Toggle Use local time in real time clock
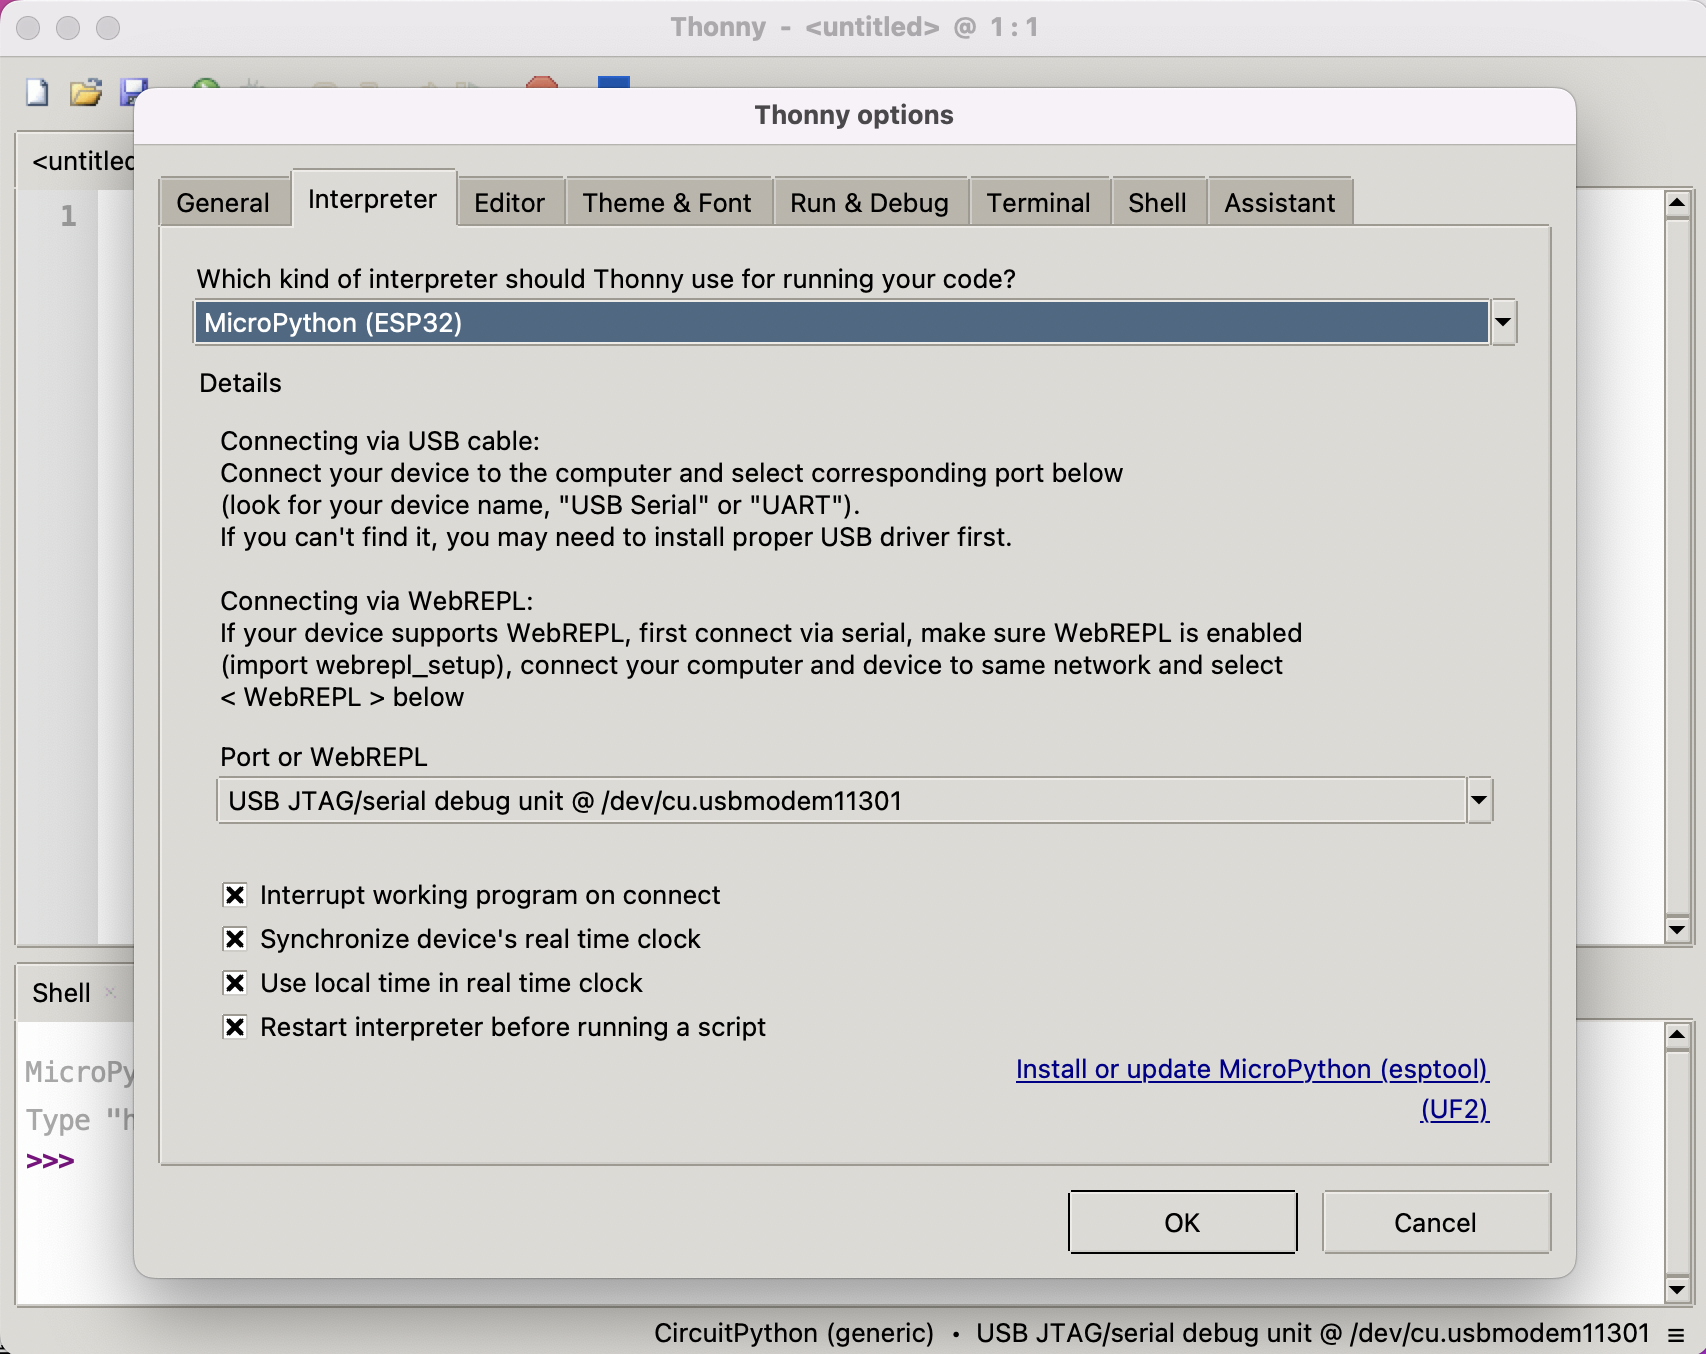This screenshot has height=1354, width=1706. click(x=235, y=983)
